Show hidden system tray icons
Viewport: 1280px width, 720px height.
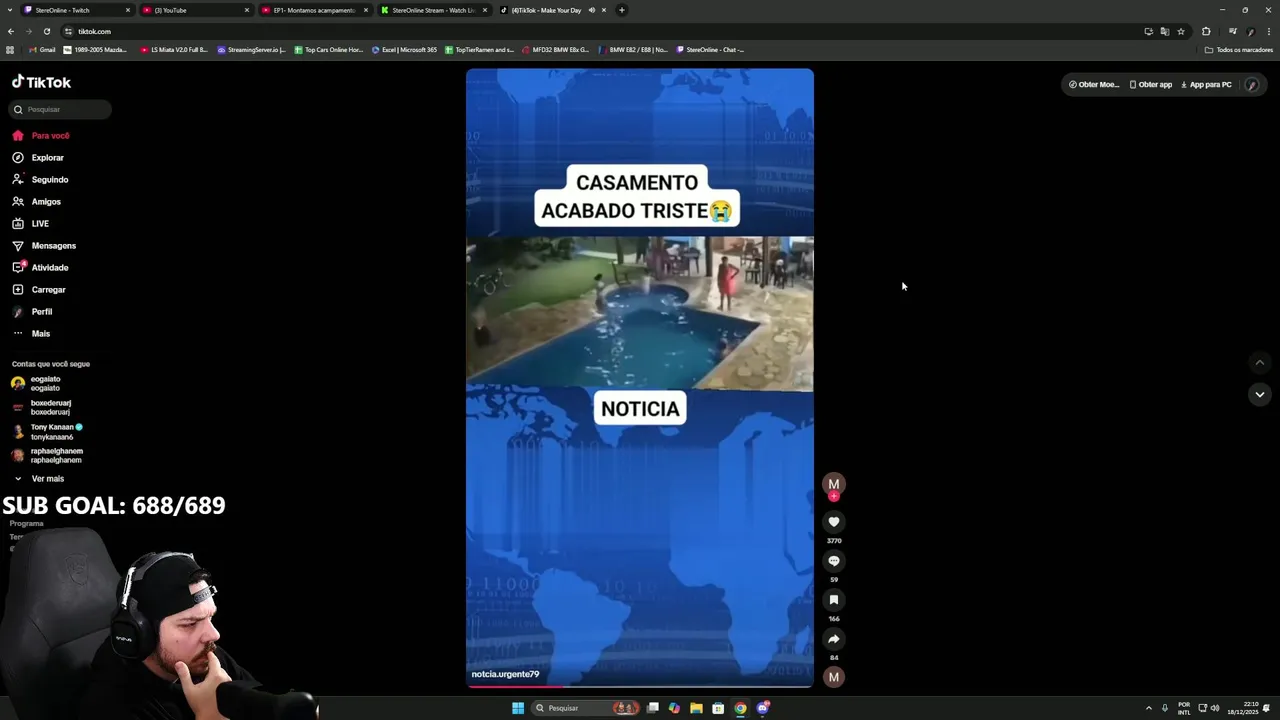[1148, 708]
